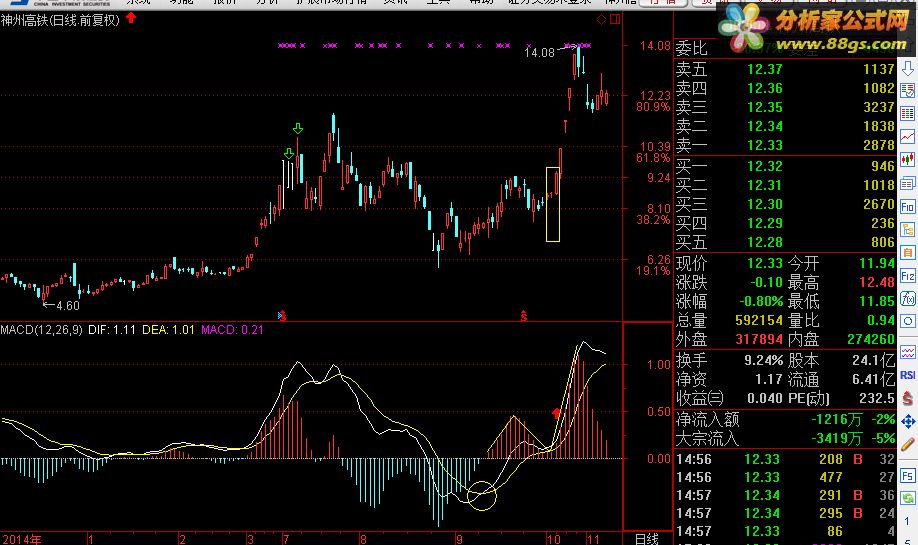Select the blue four-way move arrows icon

point(907,421)
